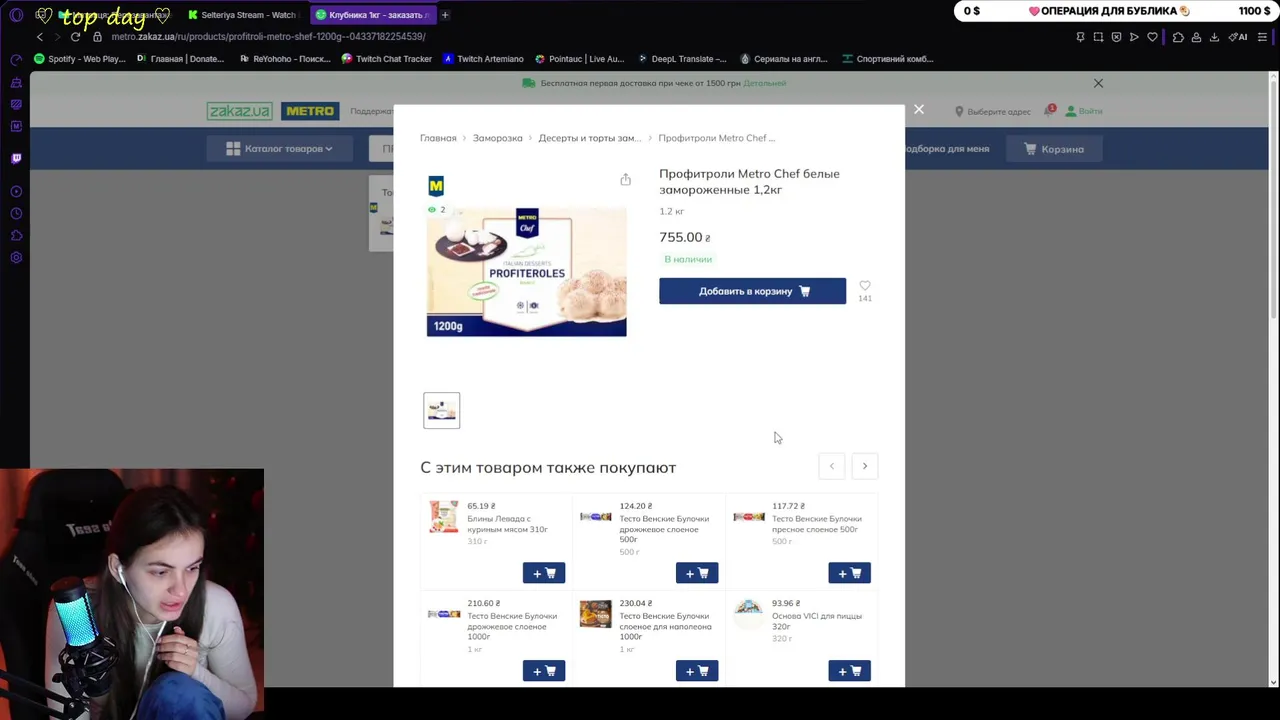Screen dimensions: 1280x720
Task: Add Тесто пресное слоеное 500г to cart
Action: point(850,573)
